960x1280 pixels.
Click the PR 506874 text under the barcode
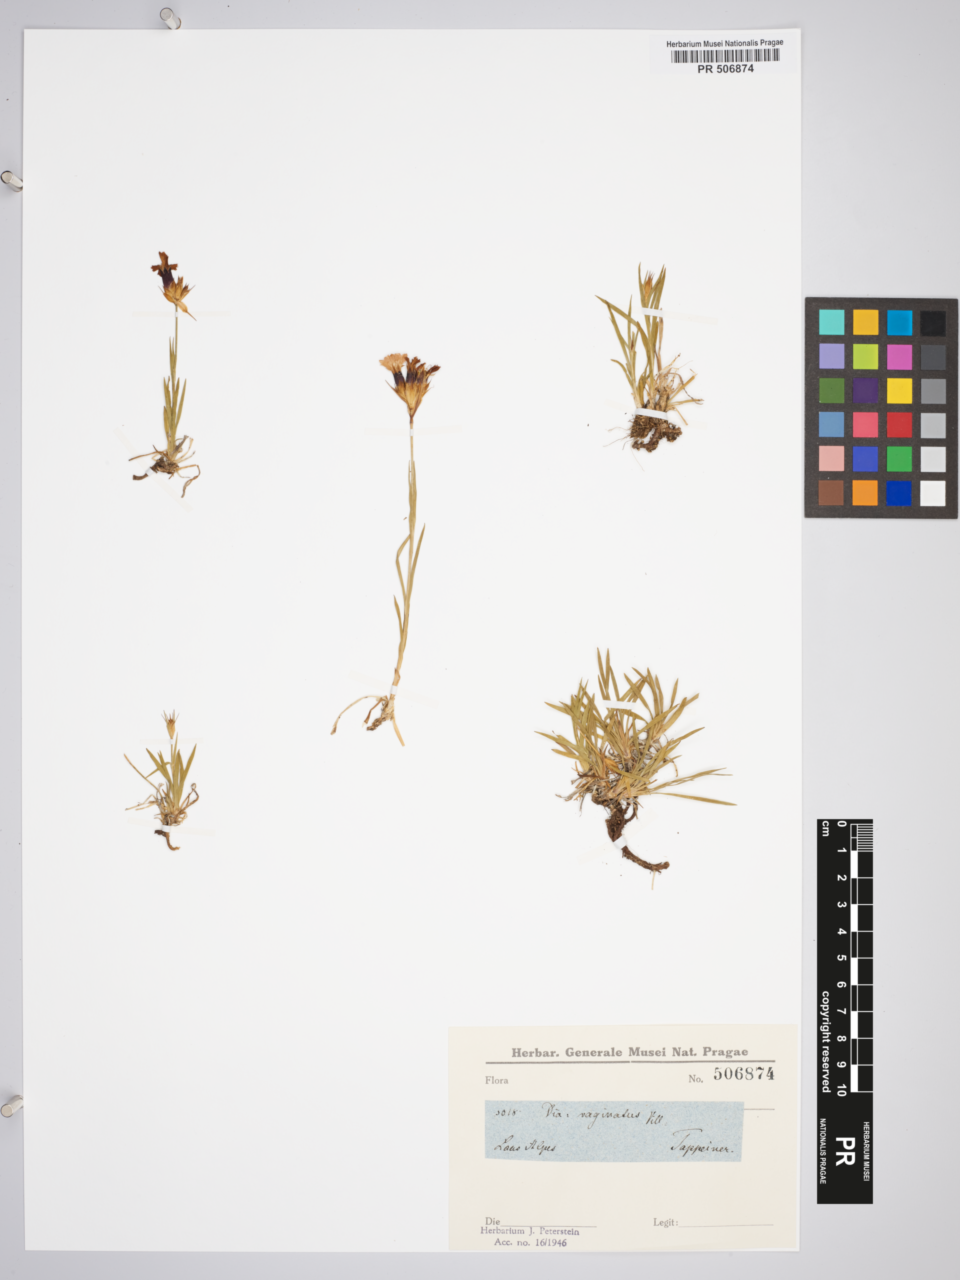pyautogui.click(x=725, y=69)
